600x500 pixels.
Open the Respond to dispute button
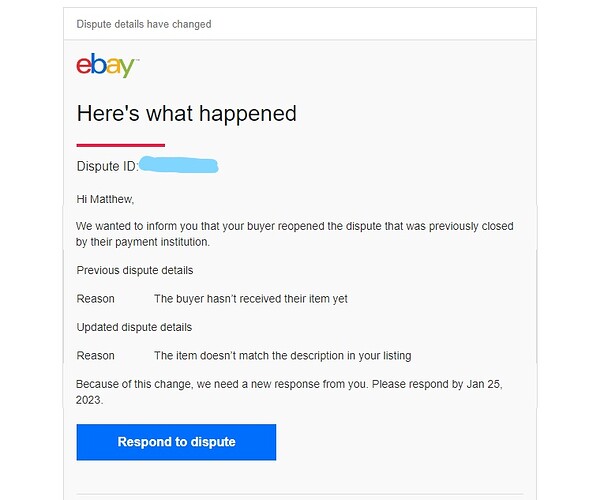(176, 442)
